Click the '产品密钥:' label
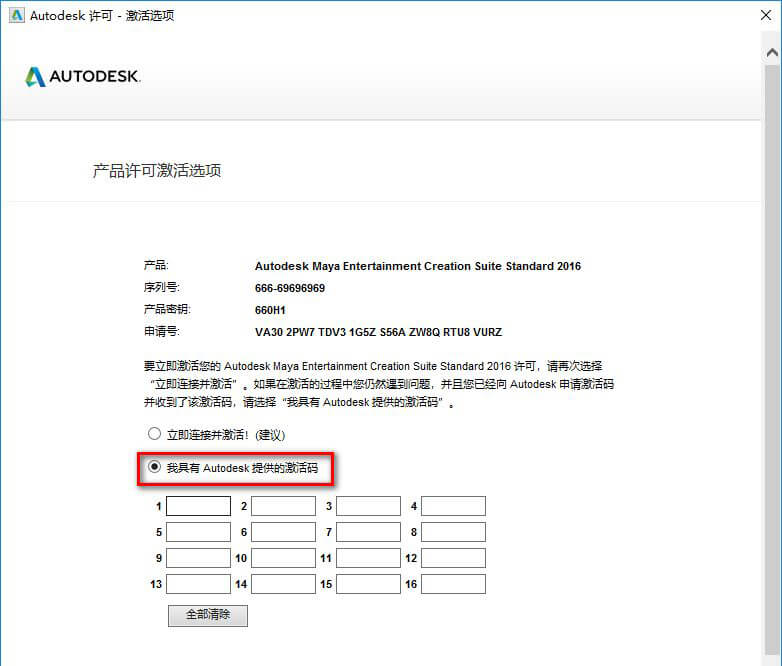This screenshot has width=782, height=666. tap(167, 309)
